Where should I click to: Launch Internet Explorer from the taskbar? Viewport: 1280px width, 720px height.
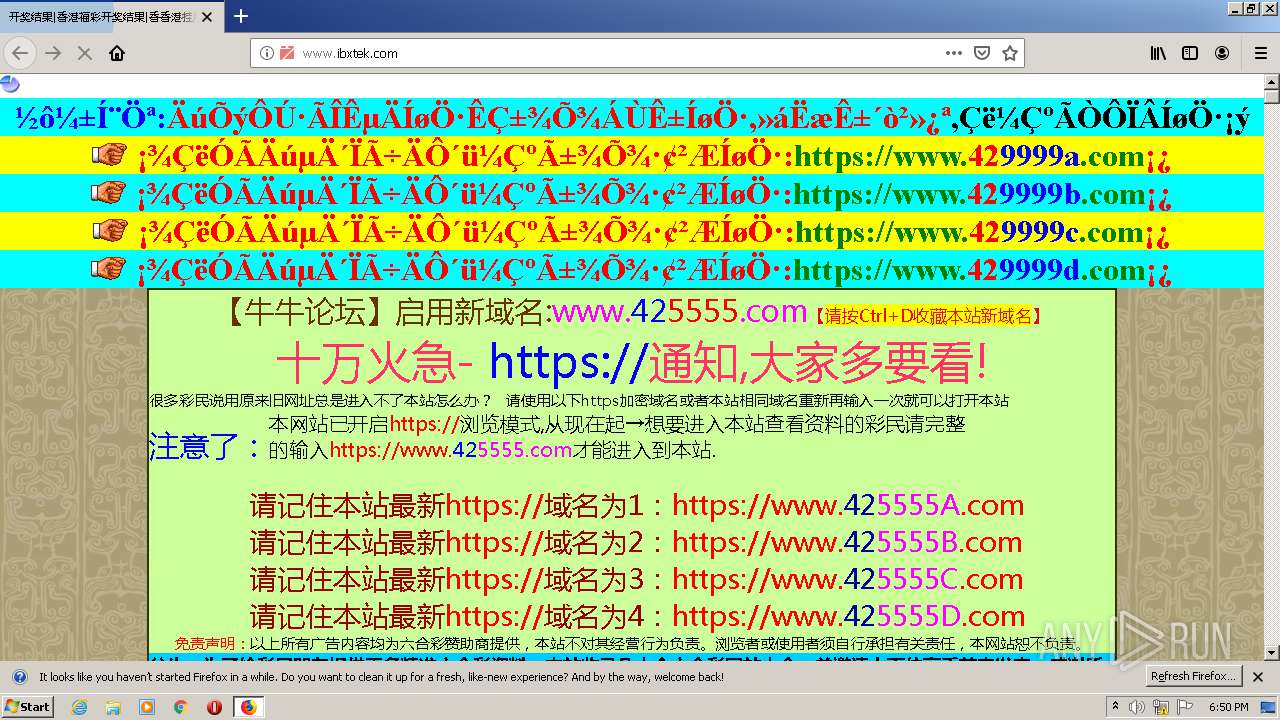79,707
